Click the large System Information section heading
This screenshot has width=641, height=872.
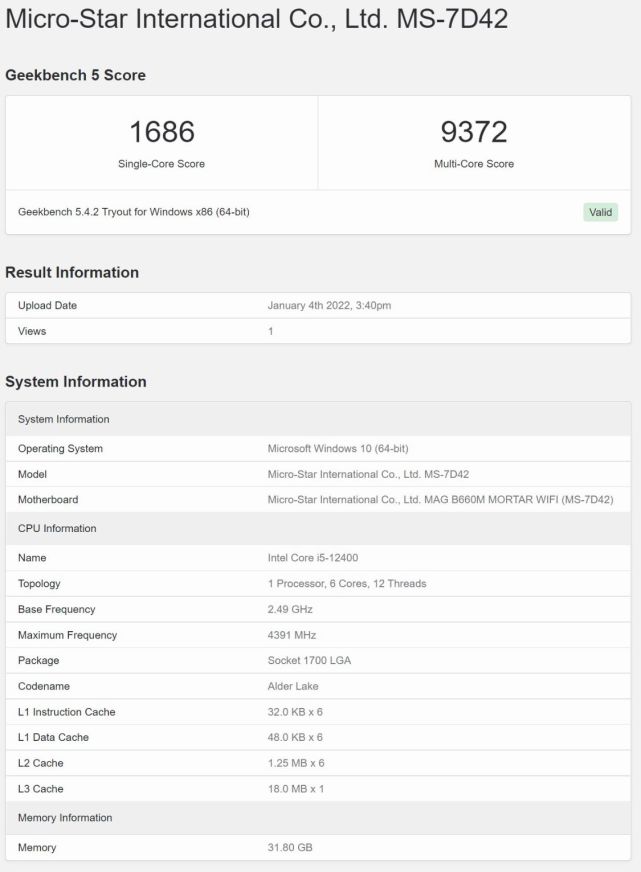point(76,382)
